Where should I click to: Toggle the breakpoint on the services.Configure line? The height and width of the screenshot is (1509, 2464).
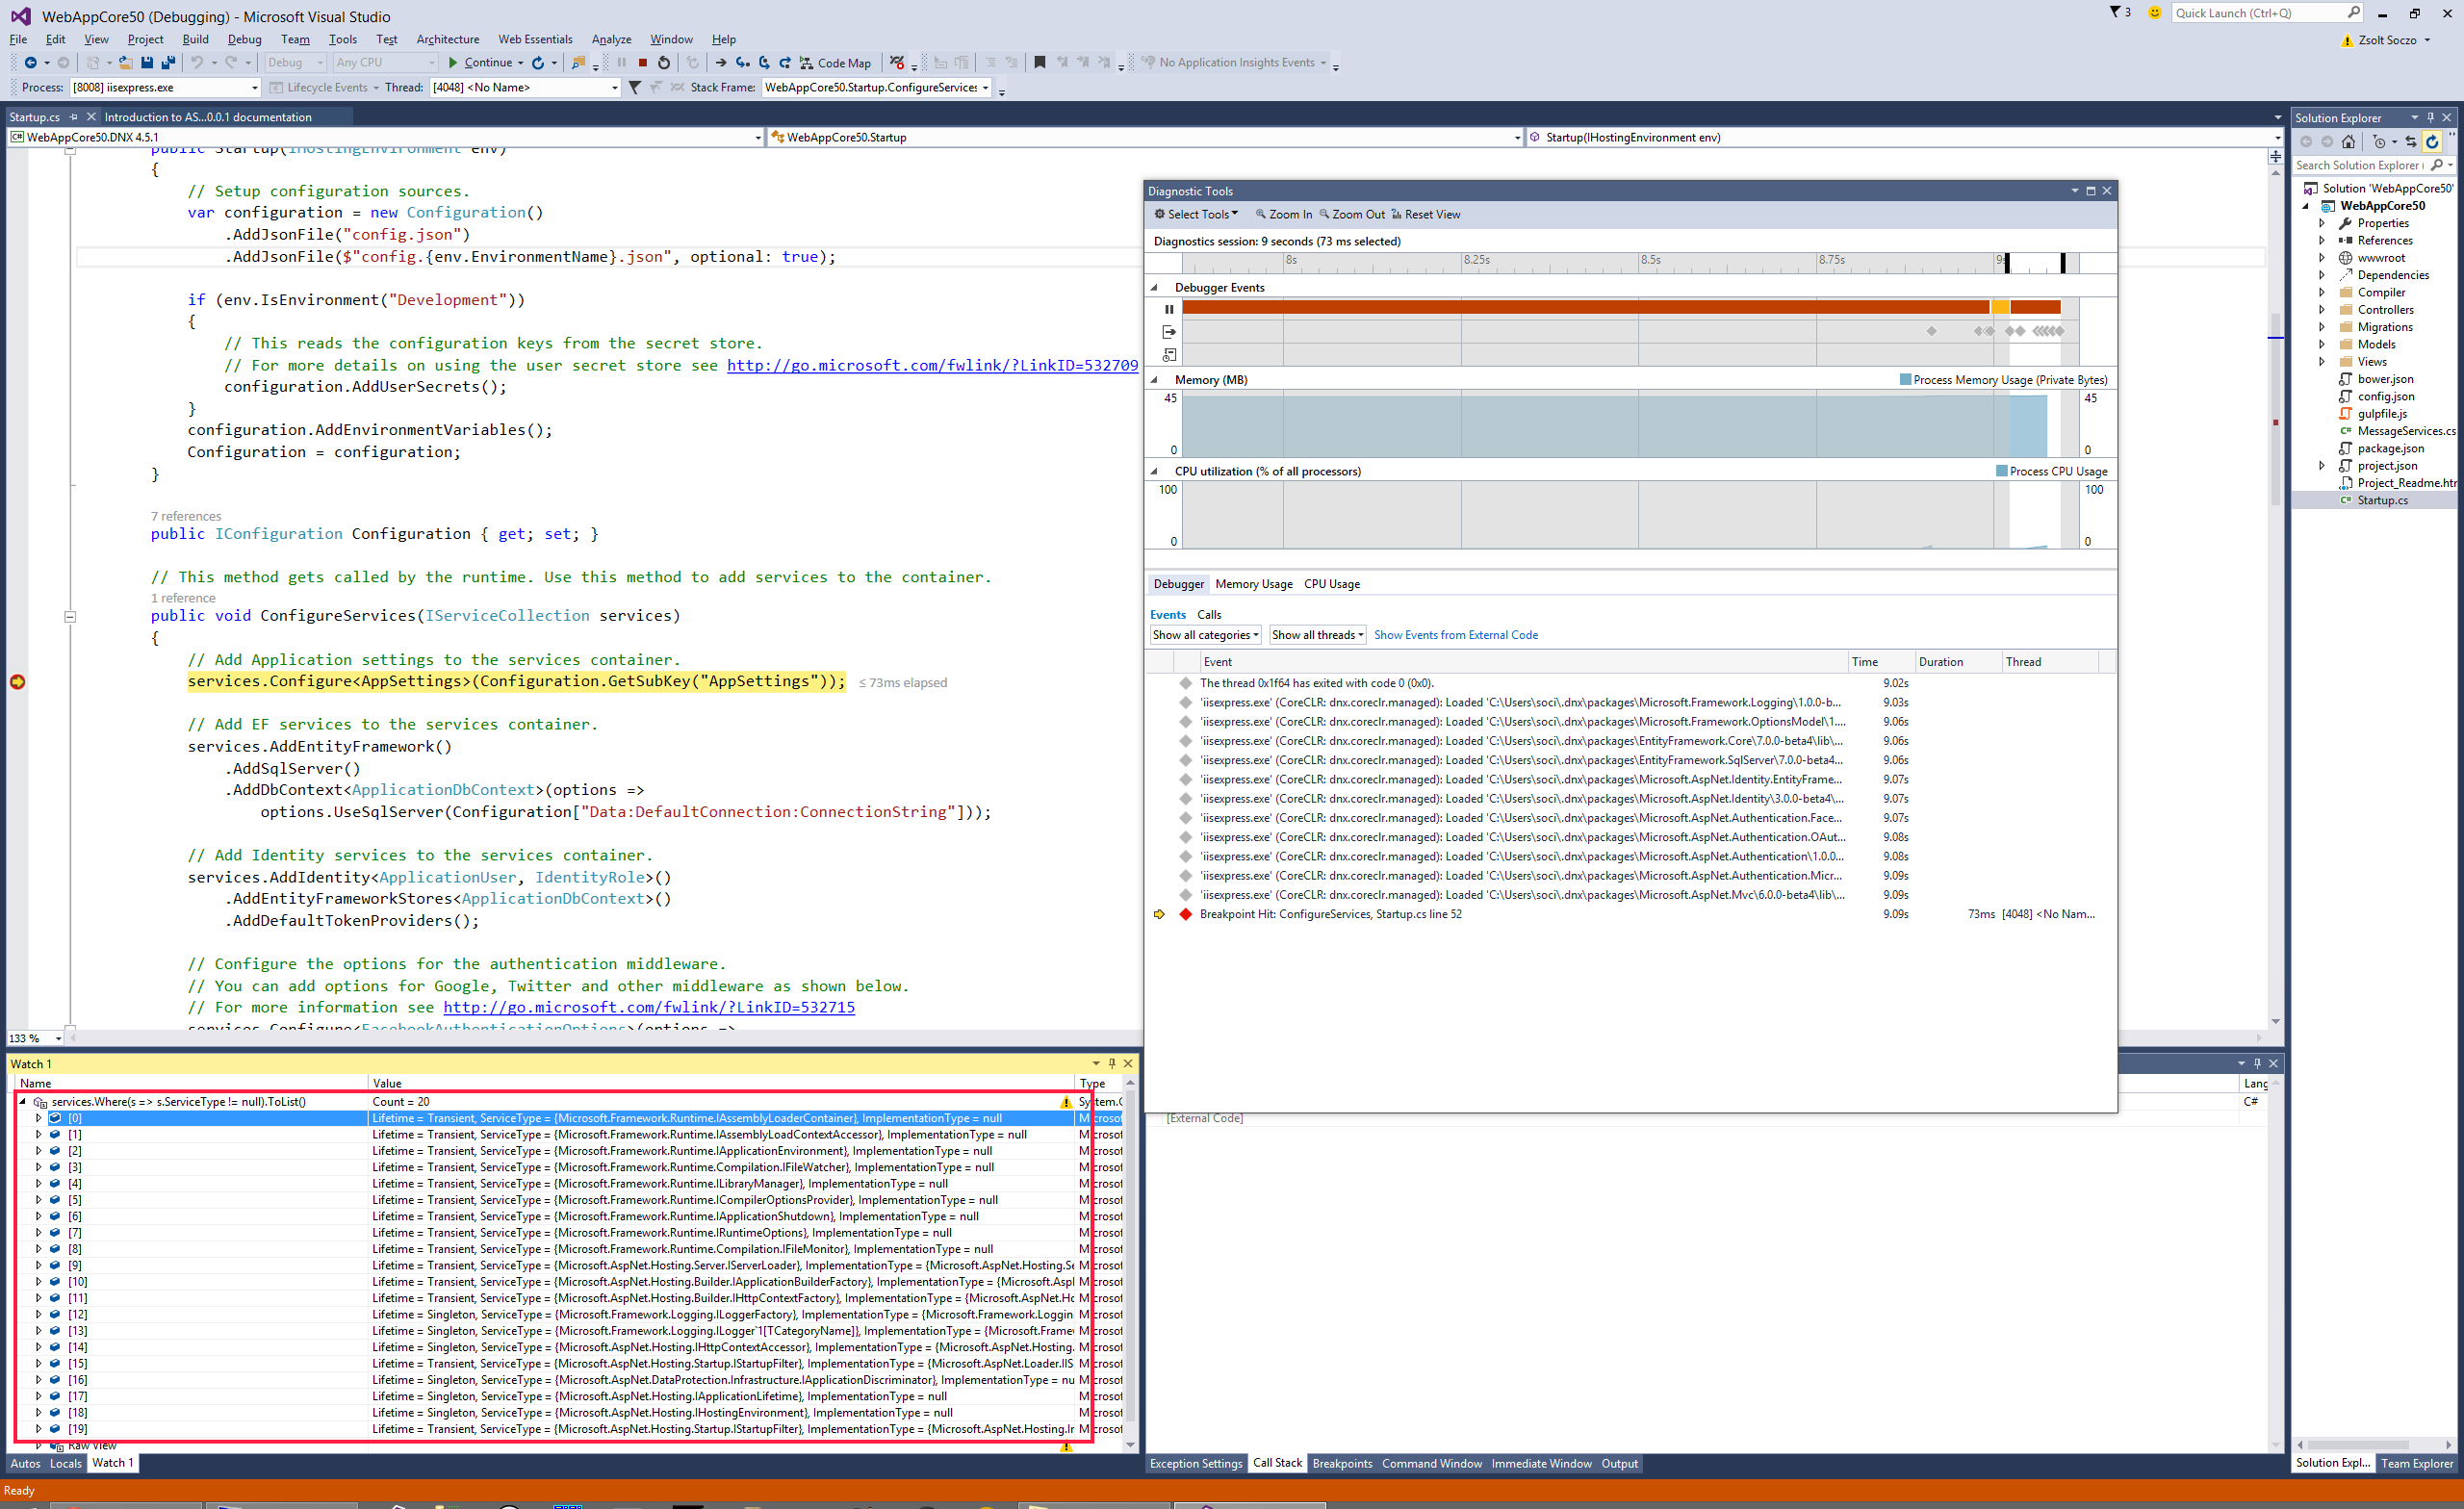17,682
